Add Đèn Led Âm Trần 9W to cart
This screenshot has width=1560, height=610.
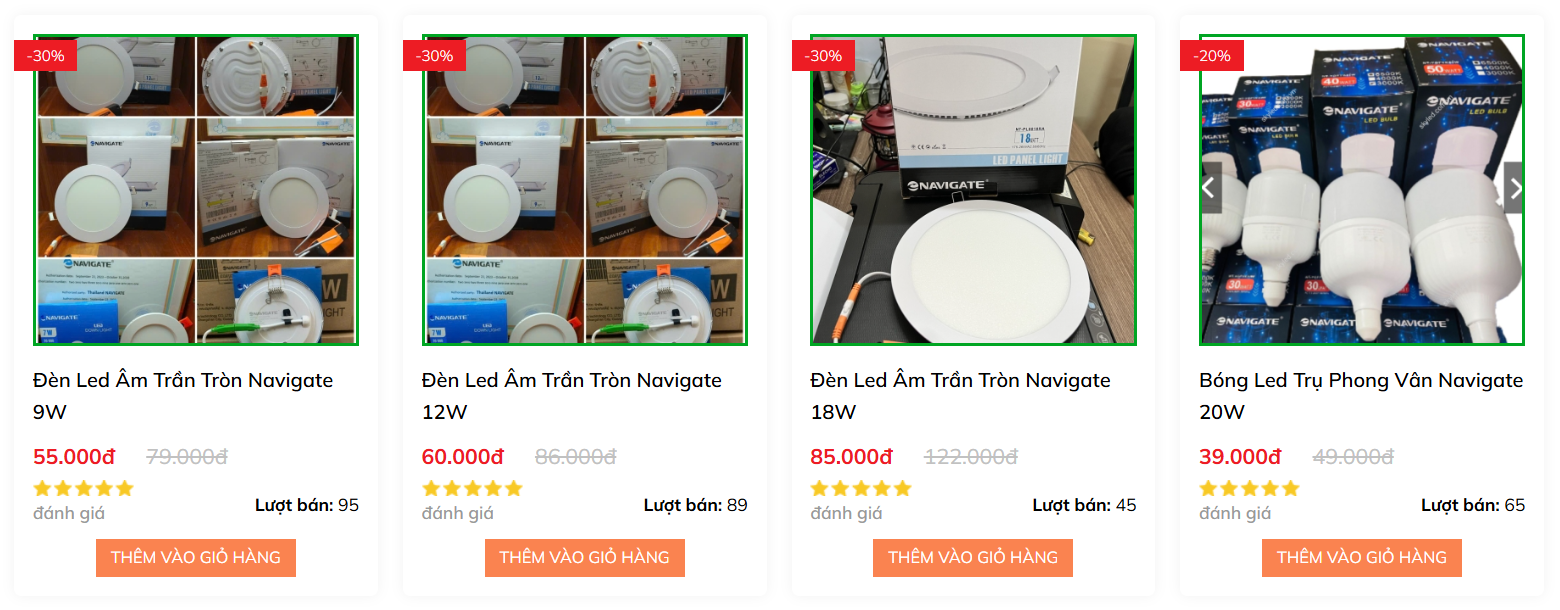pyautogui.click(x=196, y=558)
